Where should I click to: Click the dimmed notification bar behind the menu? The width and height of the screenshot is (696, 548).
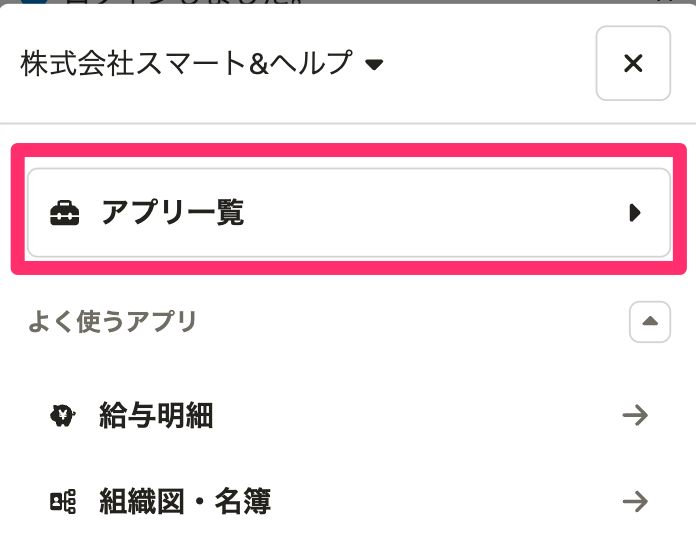[x=348, y=2]
